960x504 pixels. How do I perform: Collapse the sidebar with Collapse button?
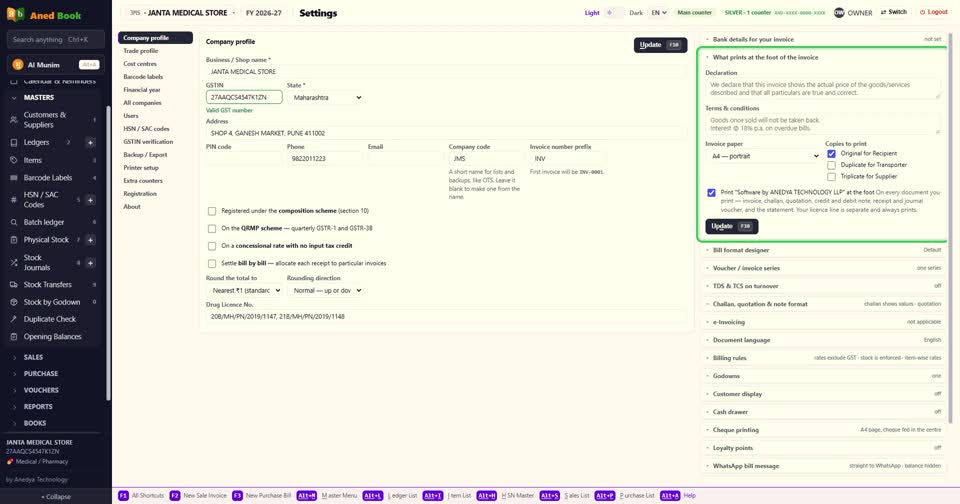56,497
